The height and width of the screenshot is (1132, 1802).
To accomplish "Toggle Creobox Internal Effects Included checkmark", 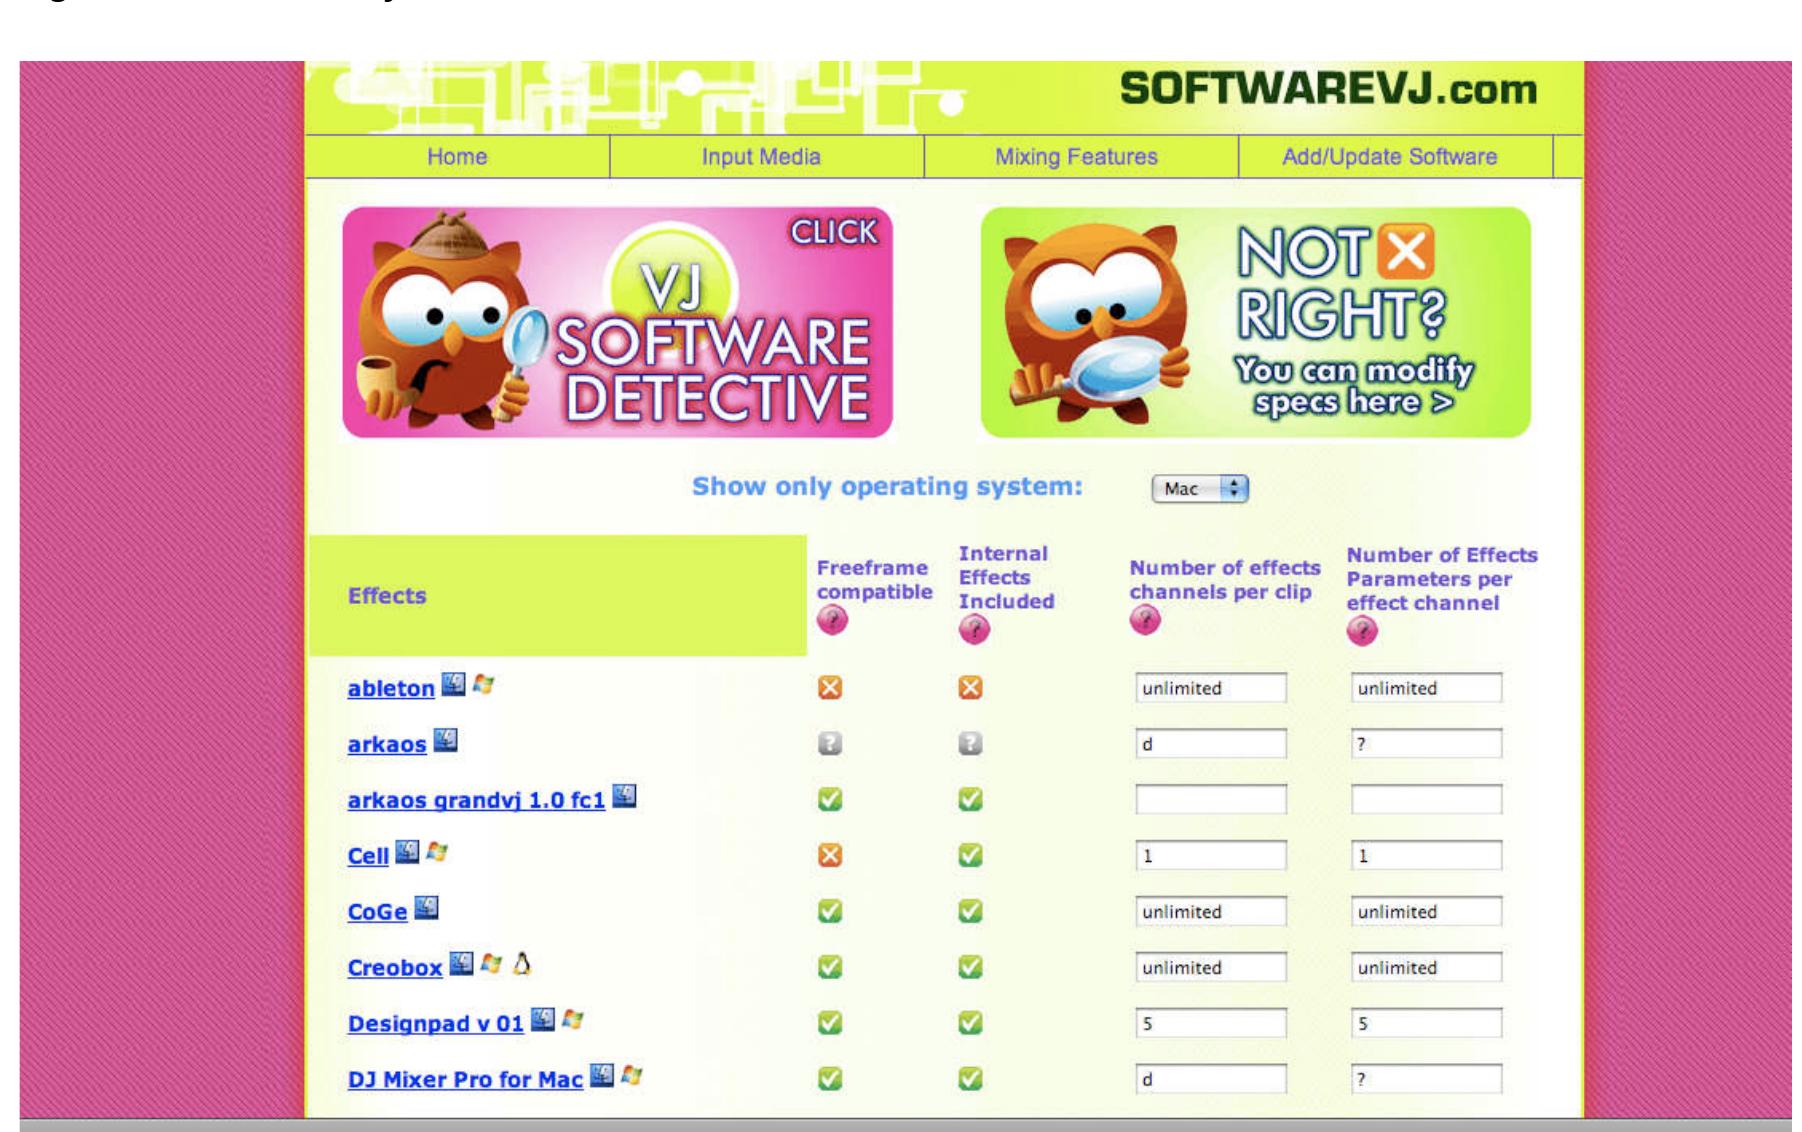I will 970,968.
